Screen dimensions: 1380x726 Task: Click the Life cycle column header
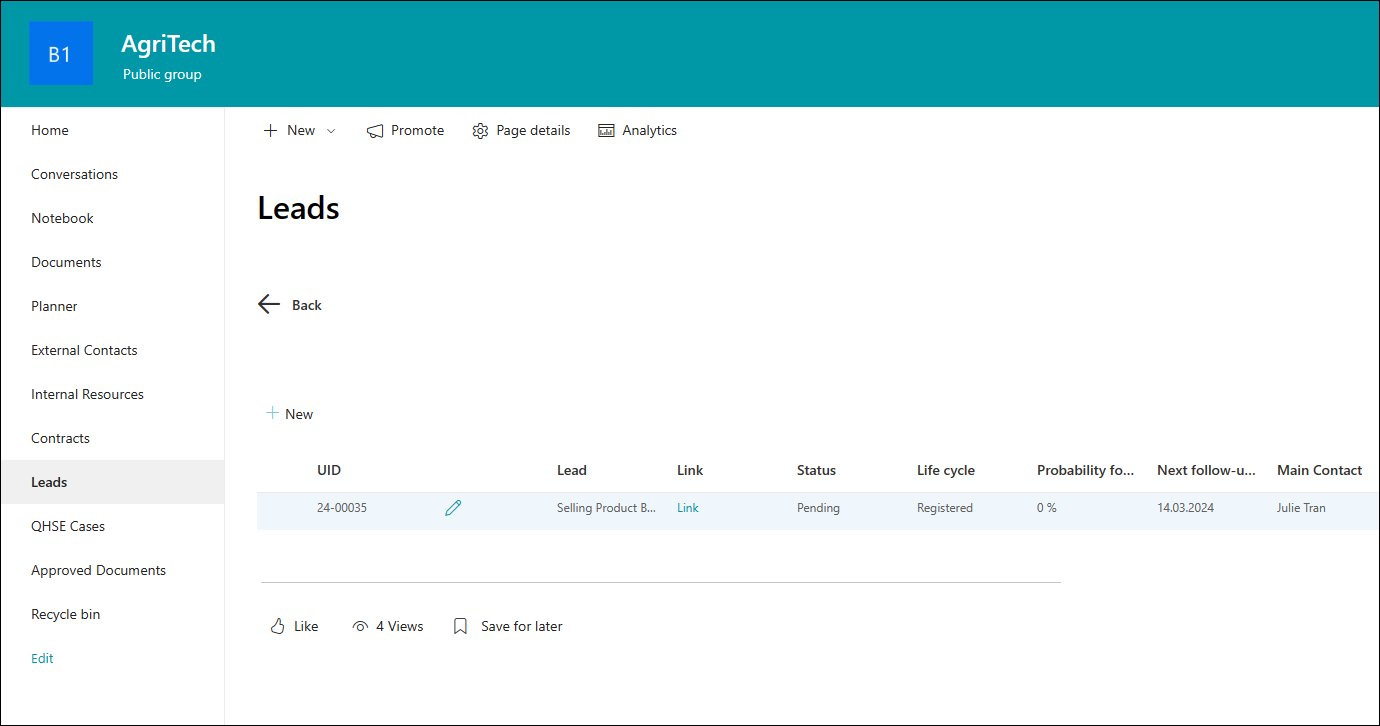[946, 470]
